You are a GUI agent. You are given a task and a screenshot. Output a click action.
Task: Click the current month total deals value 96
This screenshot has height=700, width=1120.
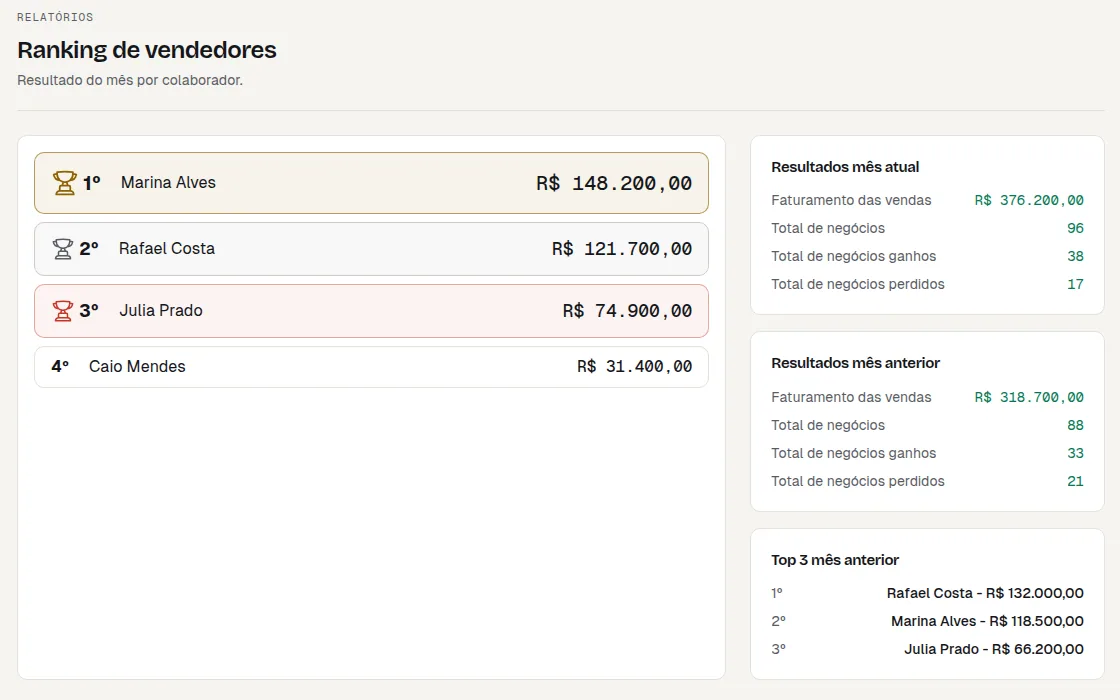click(x=1075, y=229)
